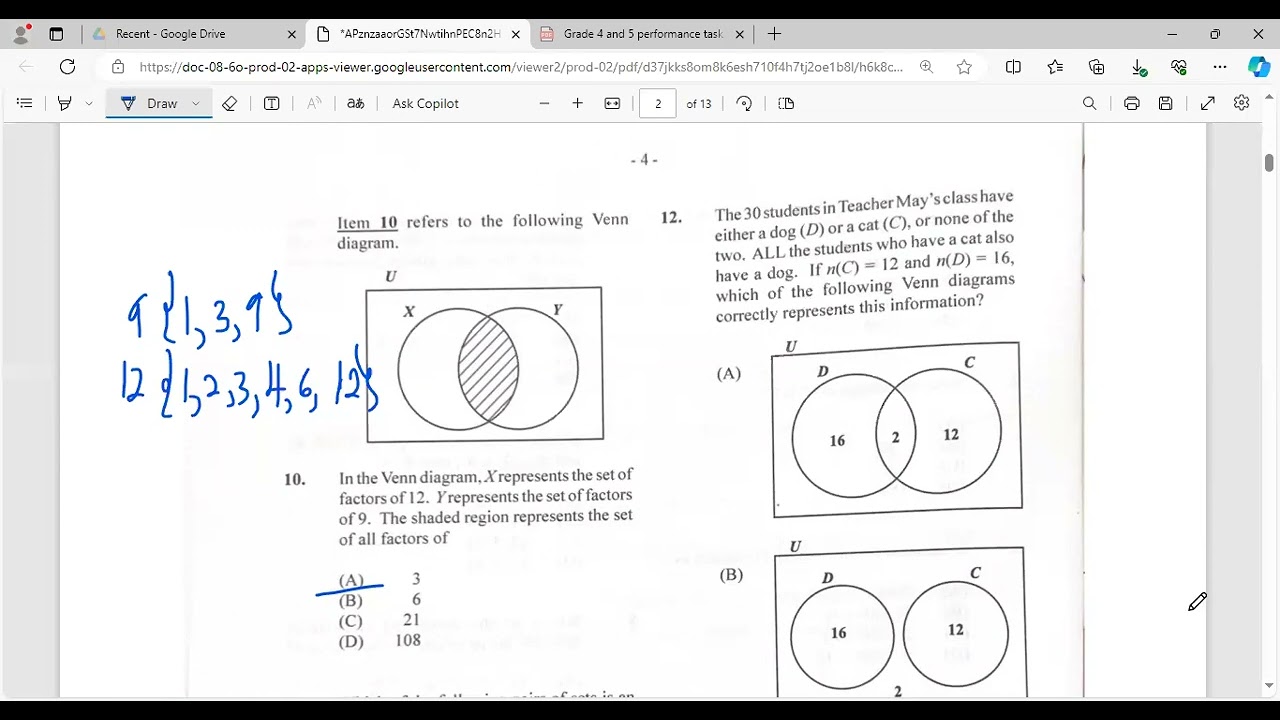Screen dimensions: 1280x720
Task: Click the browser zoom magnifier in address bar
Action: (927, 67)
